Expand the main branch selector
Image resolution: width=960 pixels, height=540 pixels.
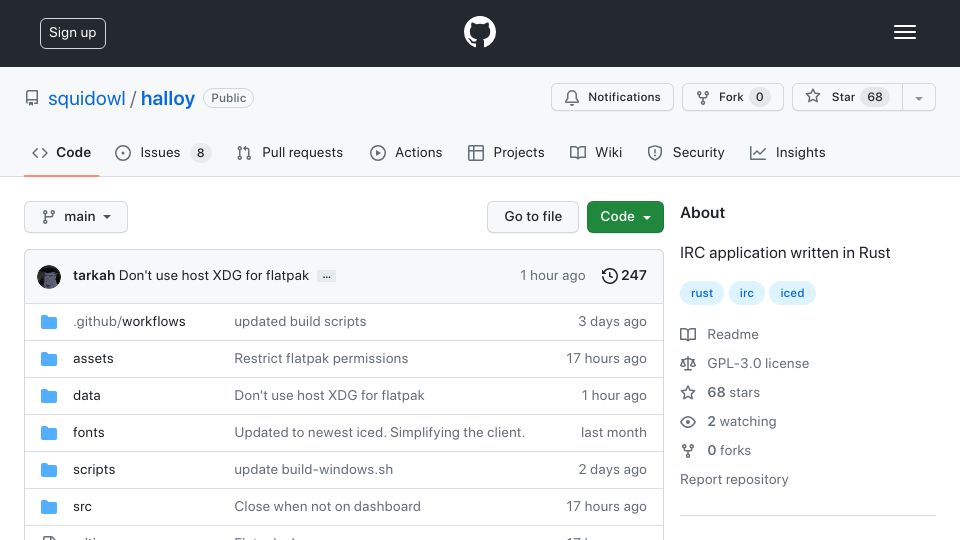pyautogui.click(x=76, y=217)
